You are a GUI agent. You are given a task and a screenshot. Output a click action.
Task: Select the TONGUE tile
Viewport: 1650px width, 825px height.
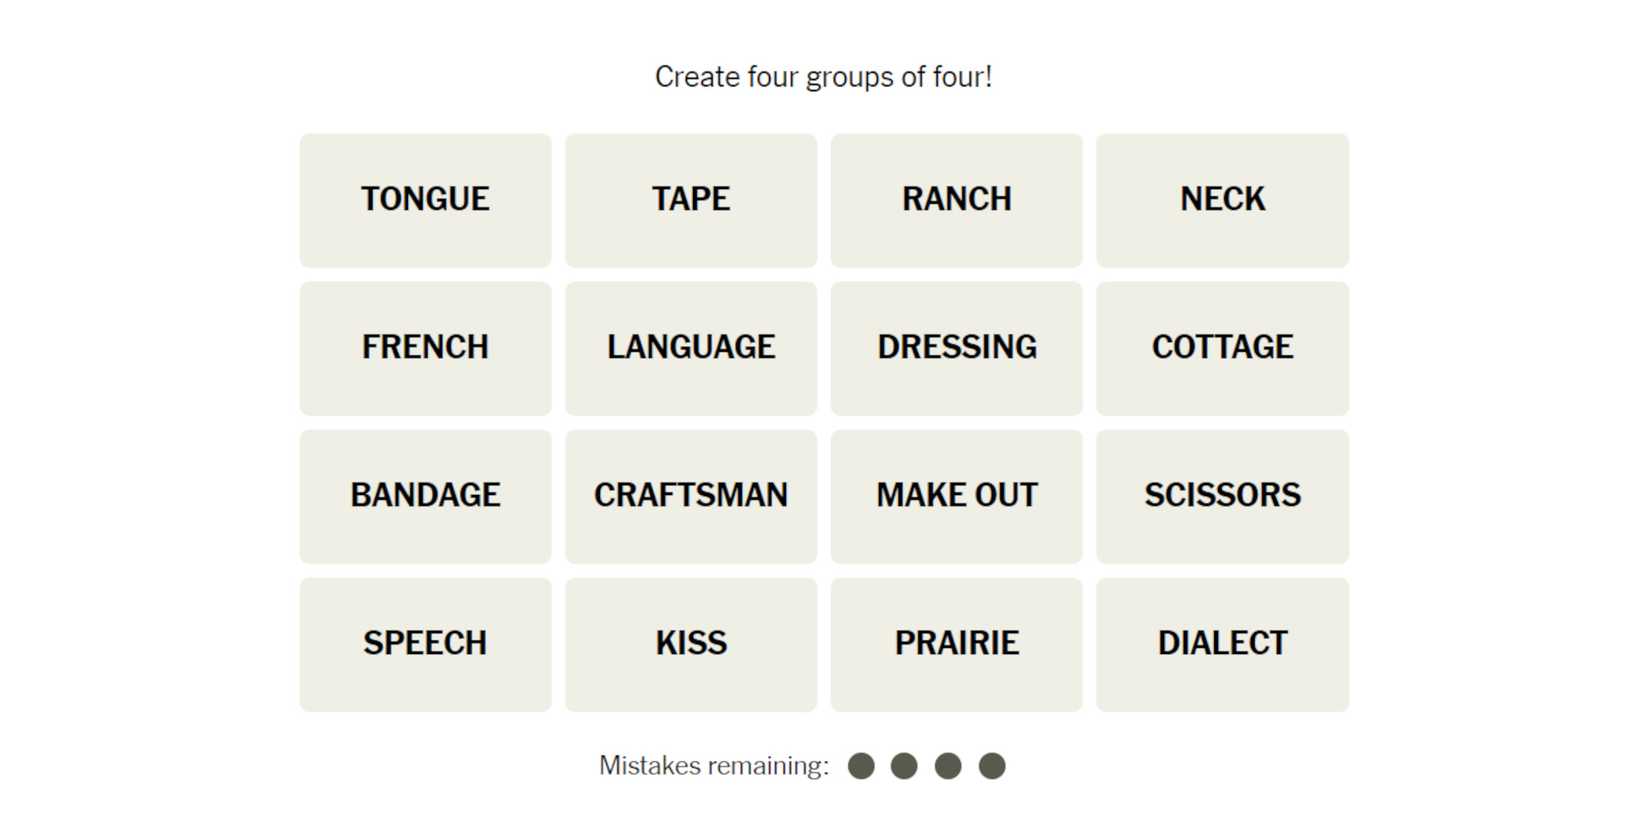pyautogui.click(x=425, y=200)
